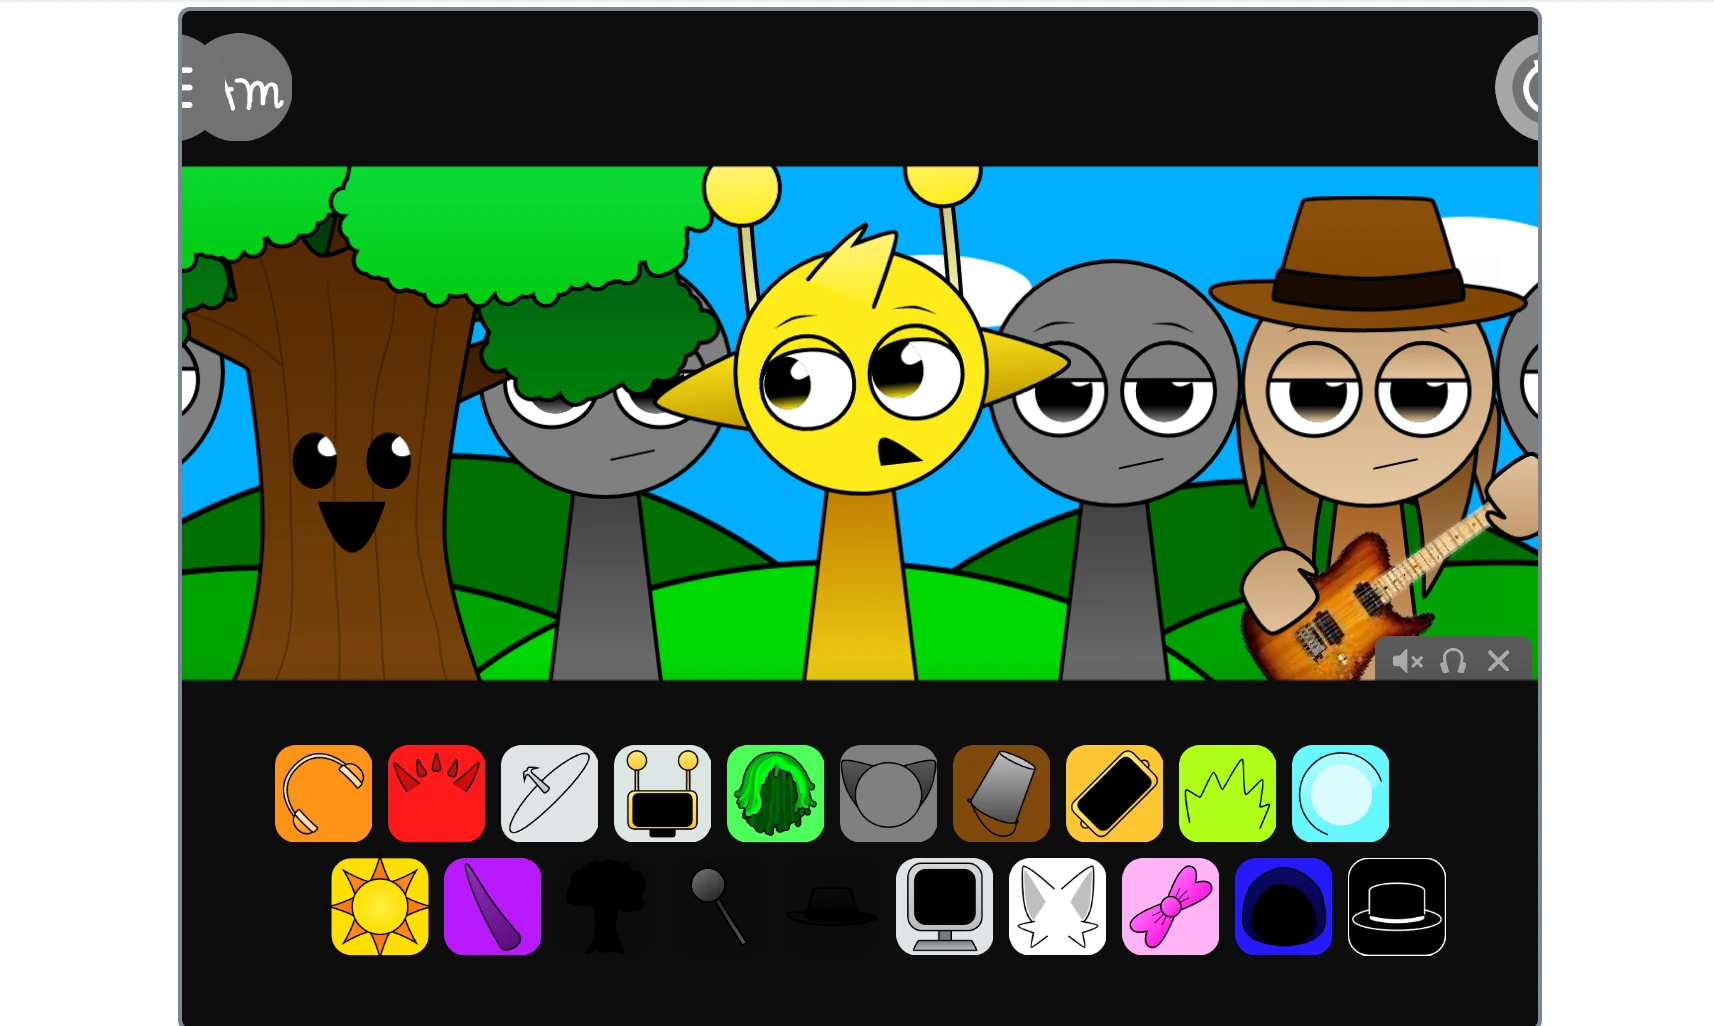Choose the pink bow sound icon
Image resolution: width=1714 pixels, height=1026 pixels.
(x=1170, y=907)
